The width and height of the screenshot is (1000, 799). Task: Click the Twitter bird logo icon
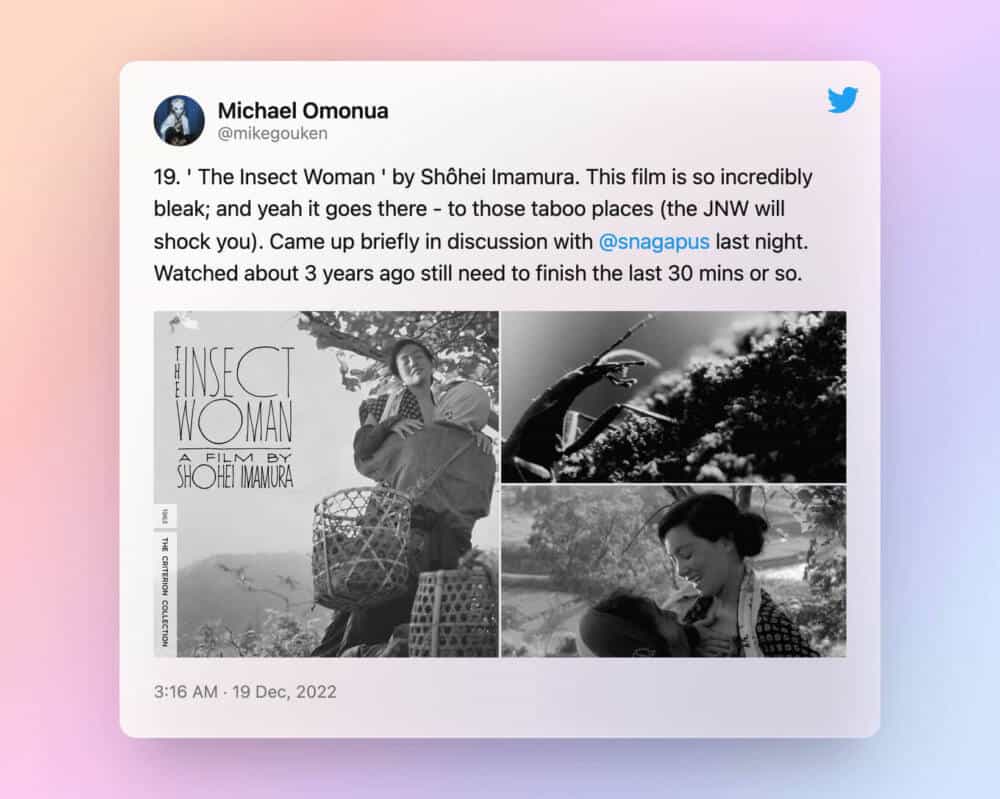point(842,99)
